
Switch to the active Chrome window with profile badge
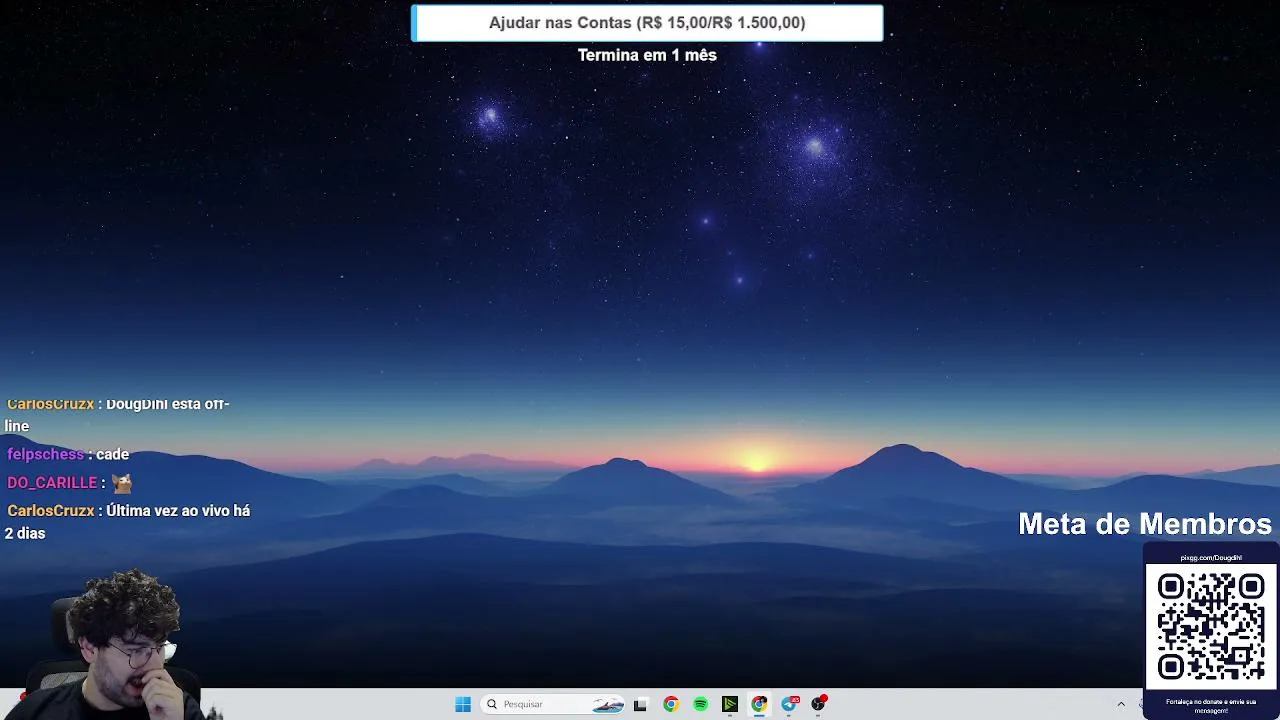759,704
